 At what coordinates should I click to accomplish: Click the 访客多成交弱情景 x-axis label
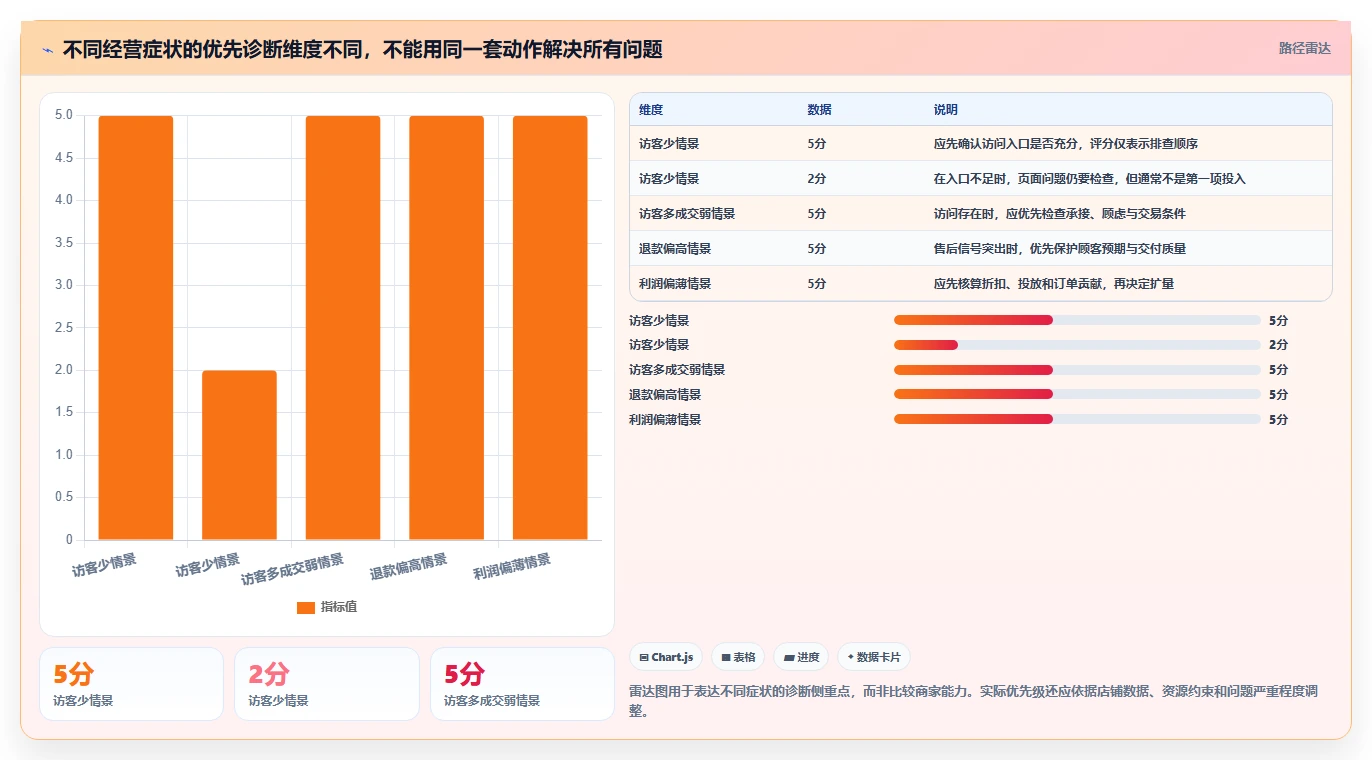point(292,569)
